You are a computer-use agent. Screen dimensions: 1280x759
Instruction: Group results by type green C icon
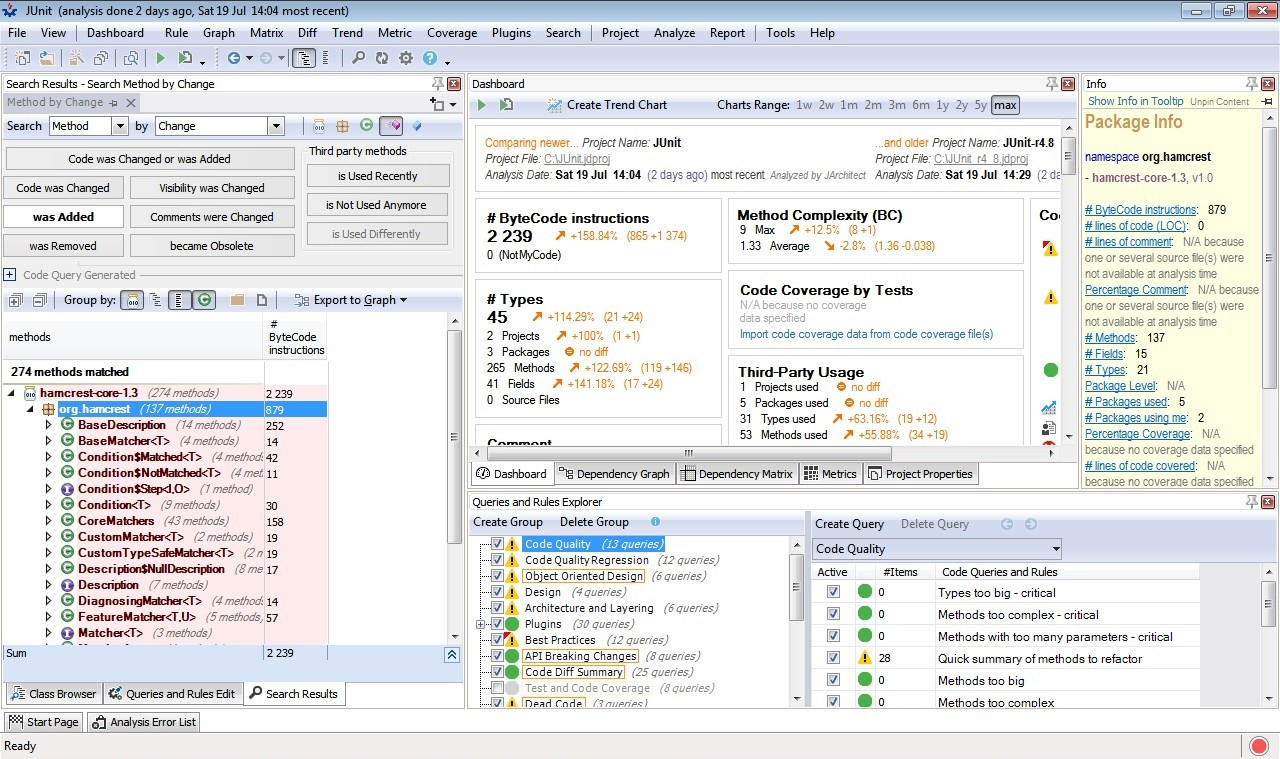pyautogui.click(x=204, y=300)
